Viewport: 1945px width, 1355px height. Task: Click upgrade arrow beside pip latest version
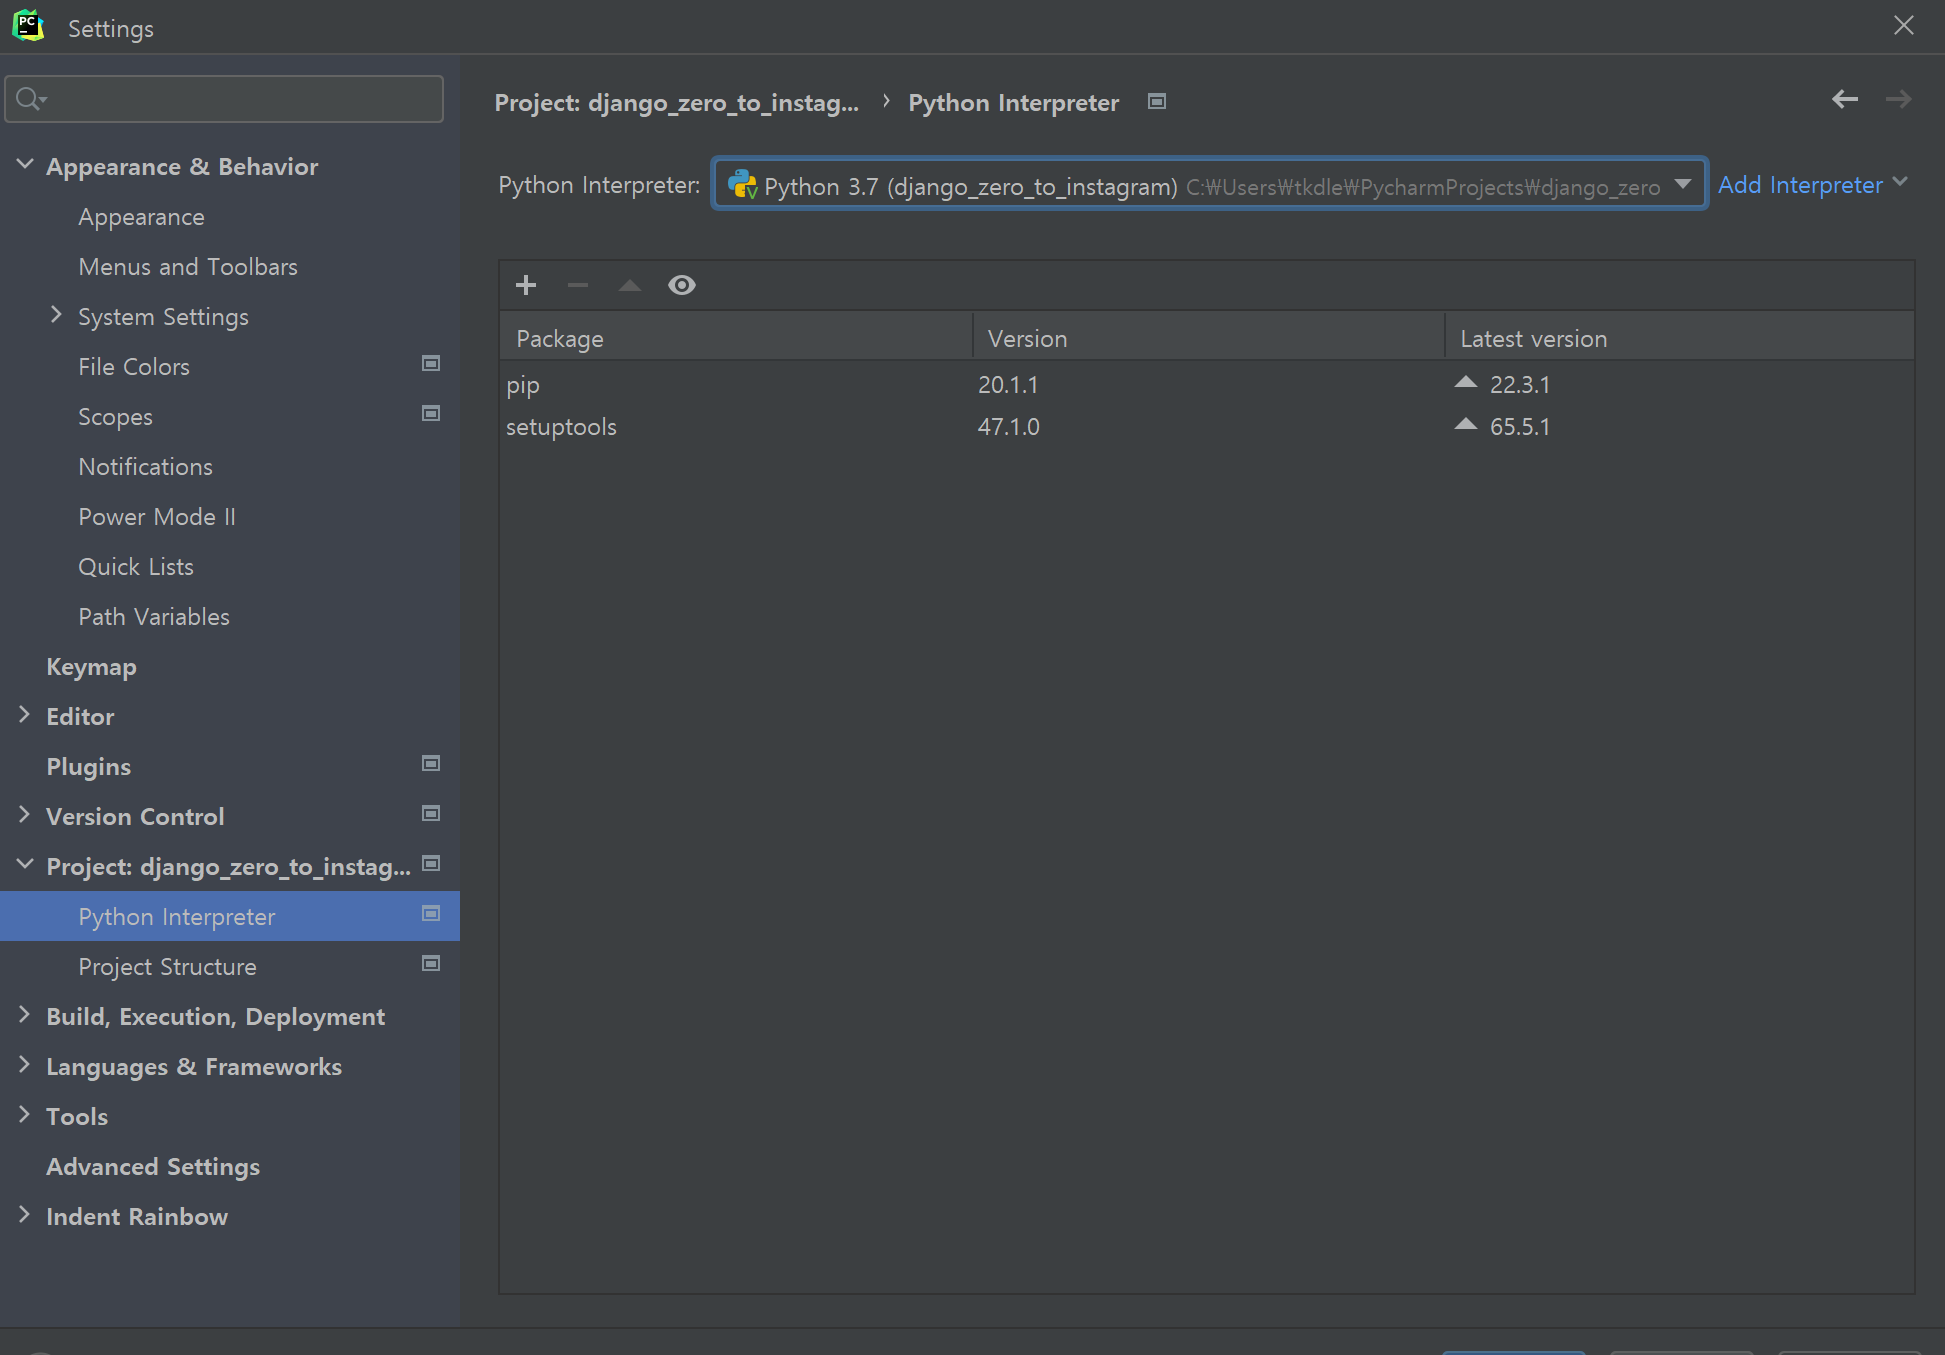tap(1466, 382)
